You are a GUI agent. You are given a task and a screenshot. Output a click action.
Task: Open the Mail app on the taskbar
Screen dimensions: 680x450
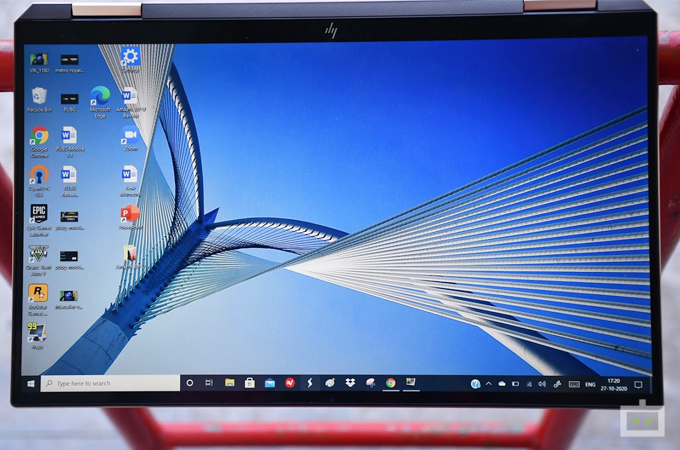[270, 383]
